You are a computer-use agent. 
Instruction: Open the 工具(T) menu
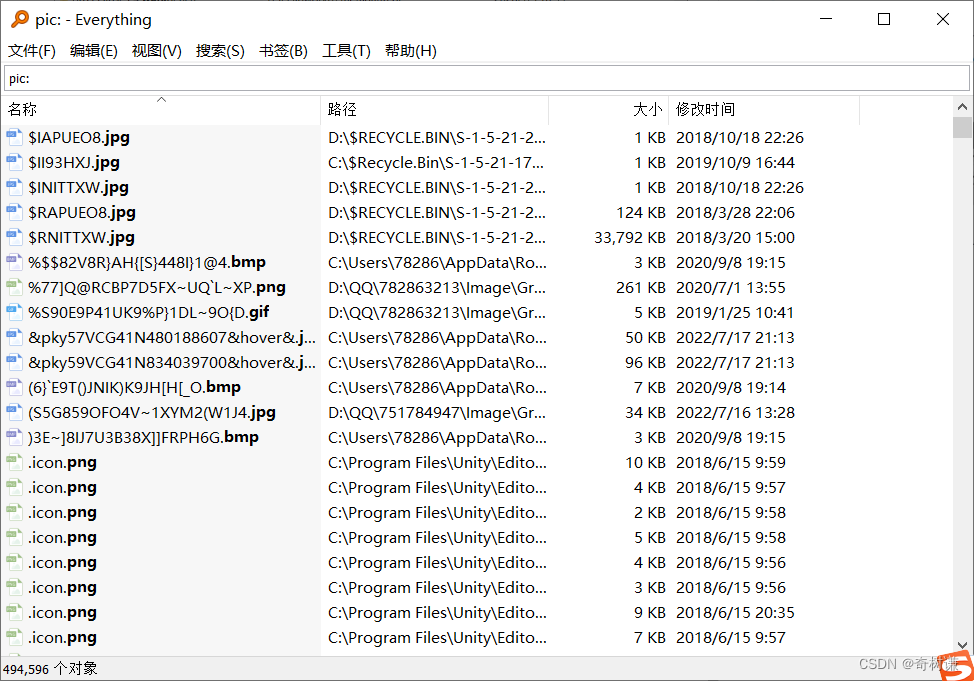coord(346,51)
